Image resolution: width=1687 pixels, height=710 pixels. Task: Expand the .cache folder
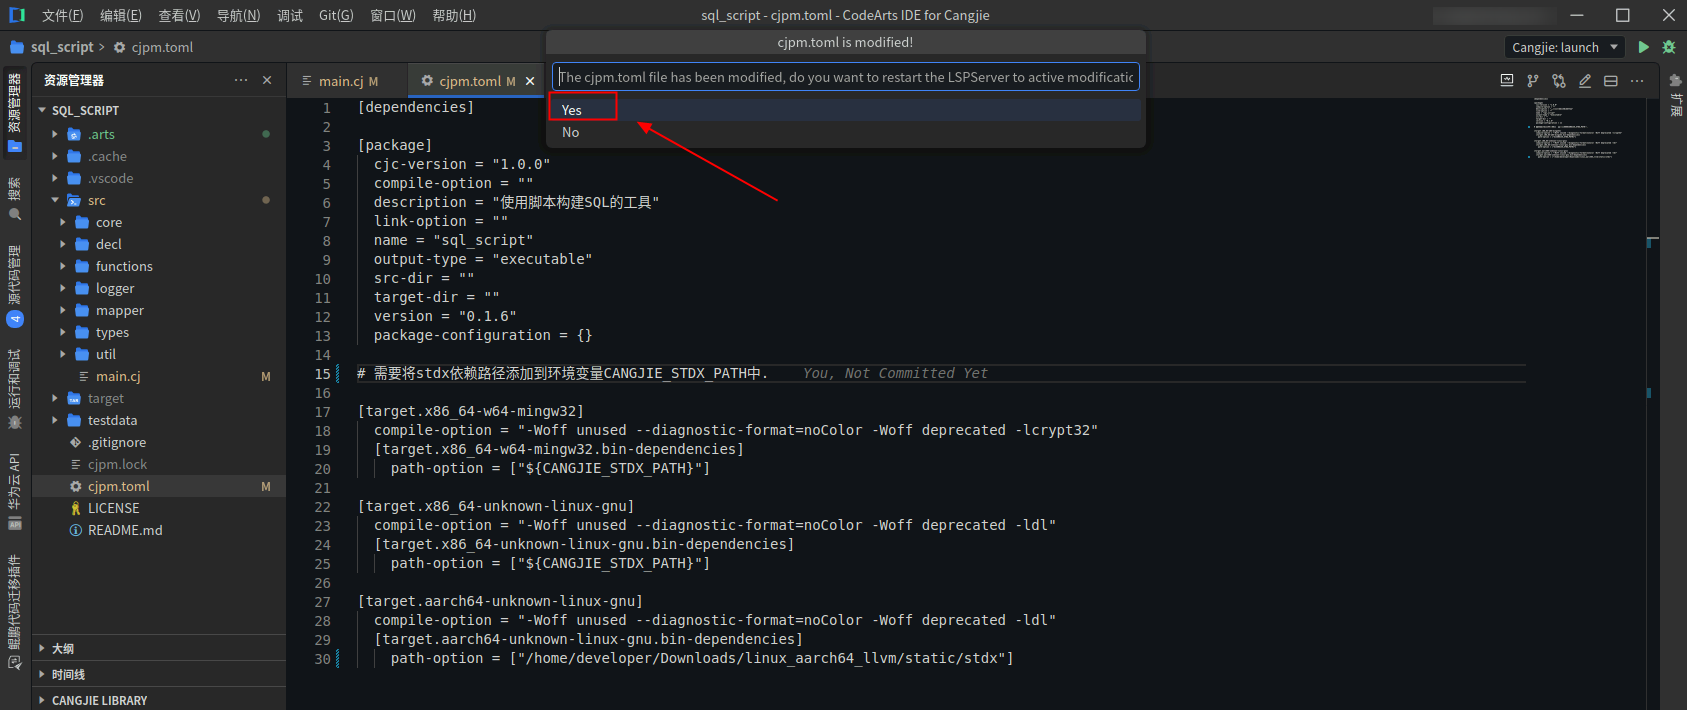tap(55, 156)
